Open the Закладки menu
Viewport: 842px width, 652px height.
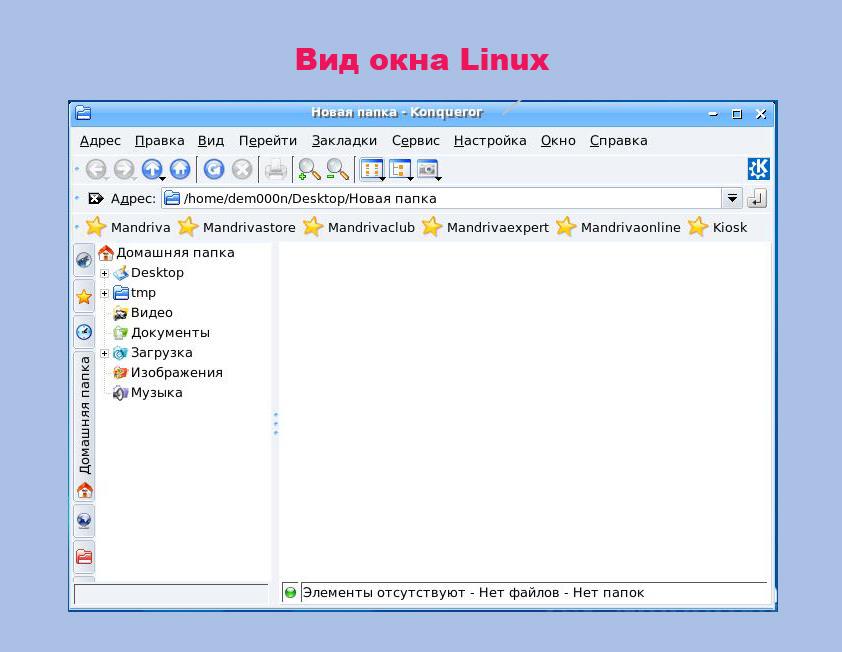pos(344,141)
